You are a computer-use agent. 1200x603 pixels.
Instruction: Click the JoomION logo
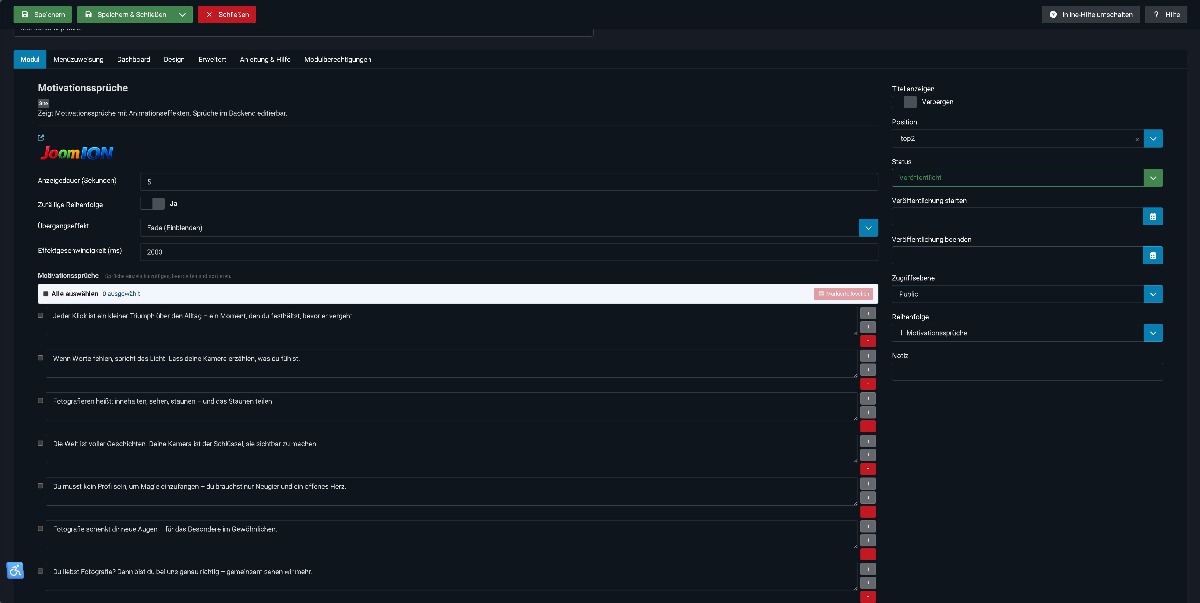pos(77,154)
